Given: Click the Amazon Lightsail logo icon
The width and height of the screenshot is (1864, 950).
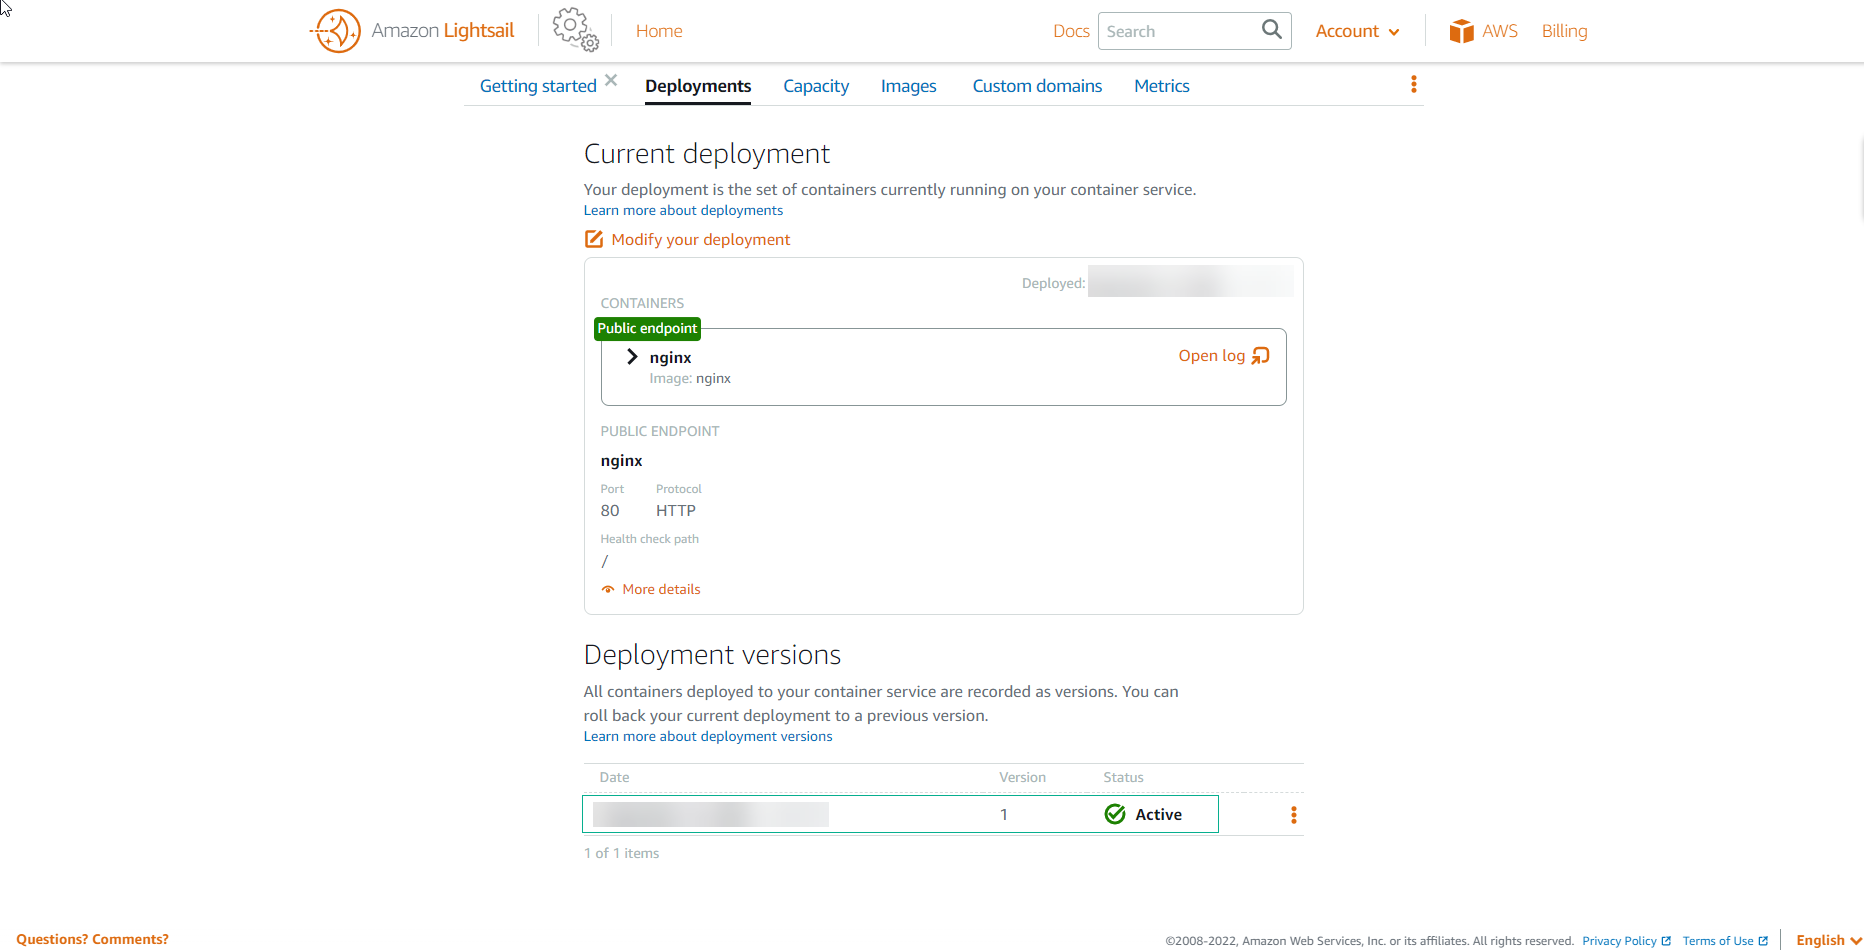Looking at the screenshot, I should pyautogui.click(x=336, y=31).
